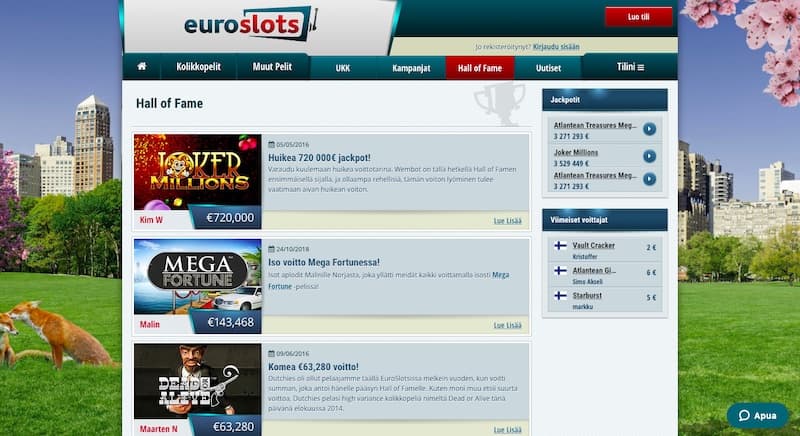Click the winner name Maarten N
The height and width of the screenshot is (436, 800).
(159, 429)
